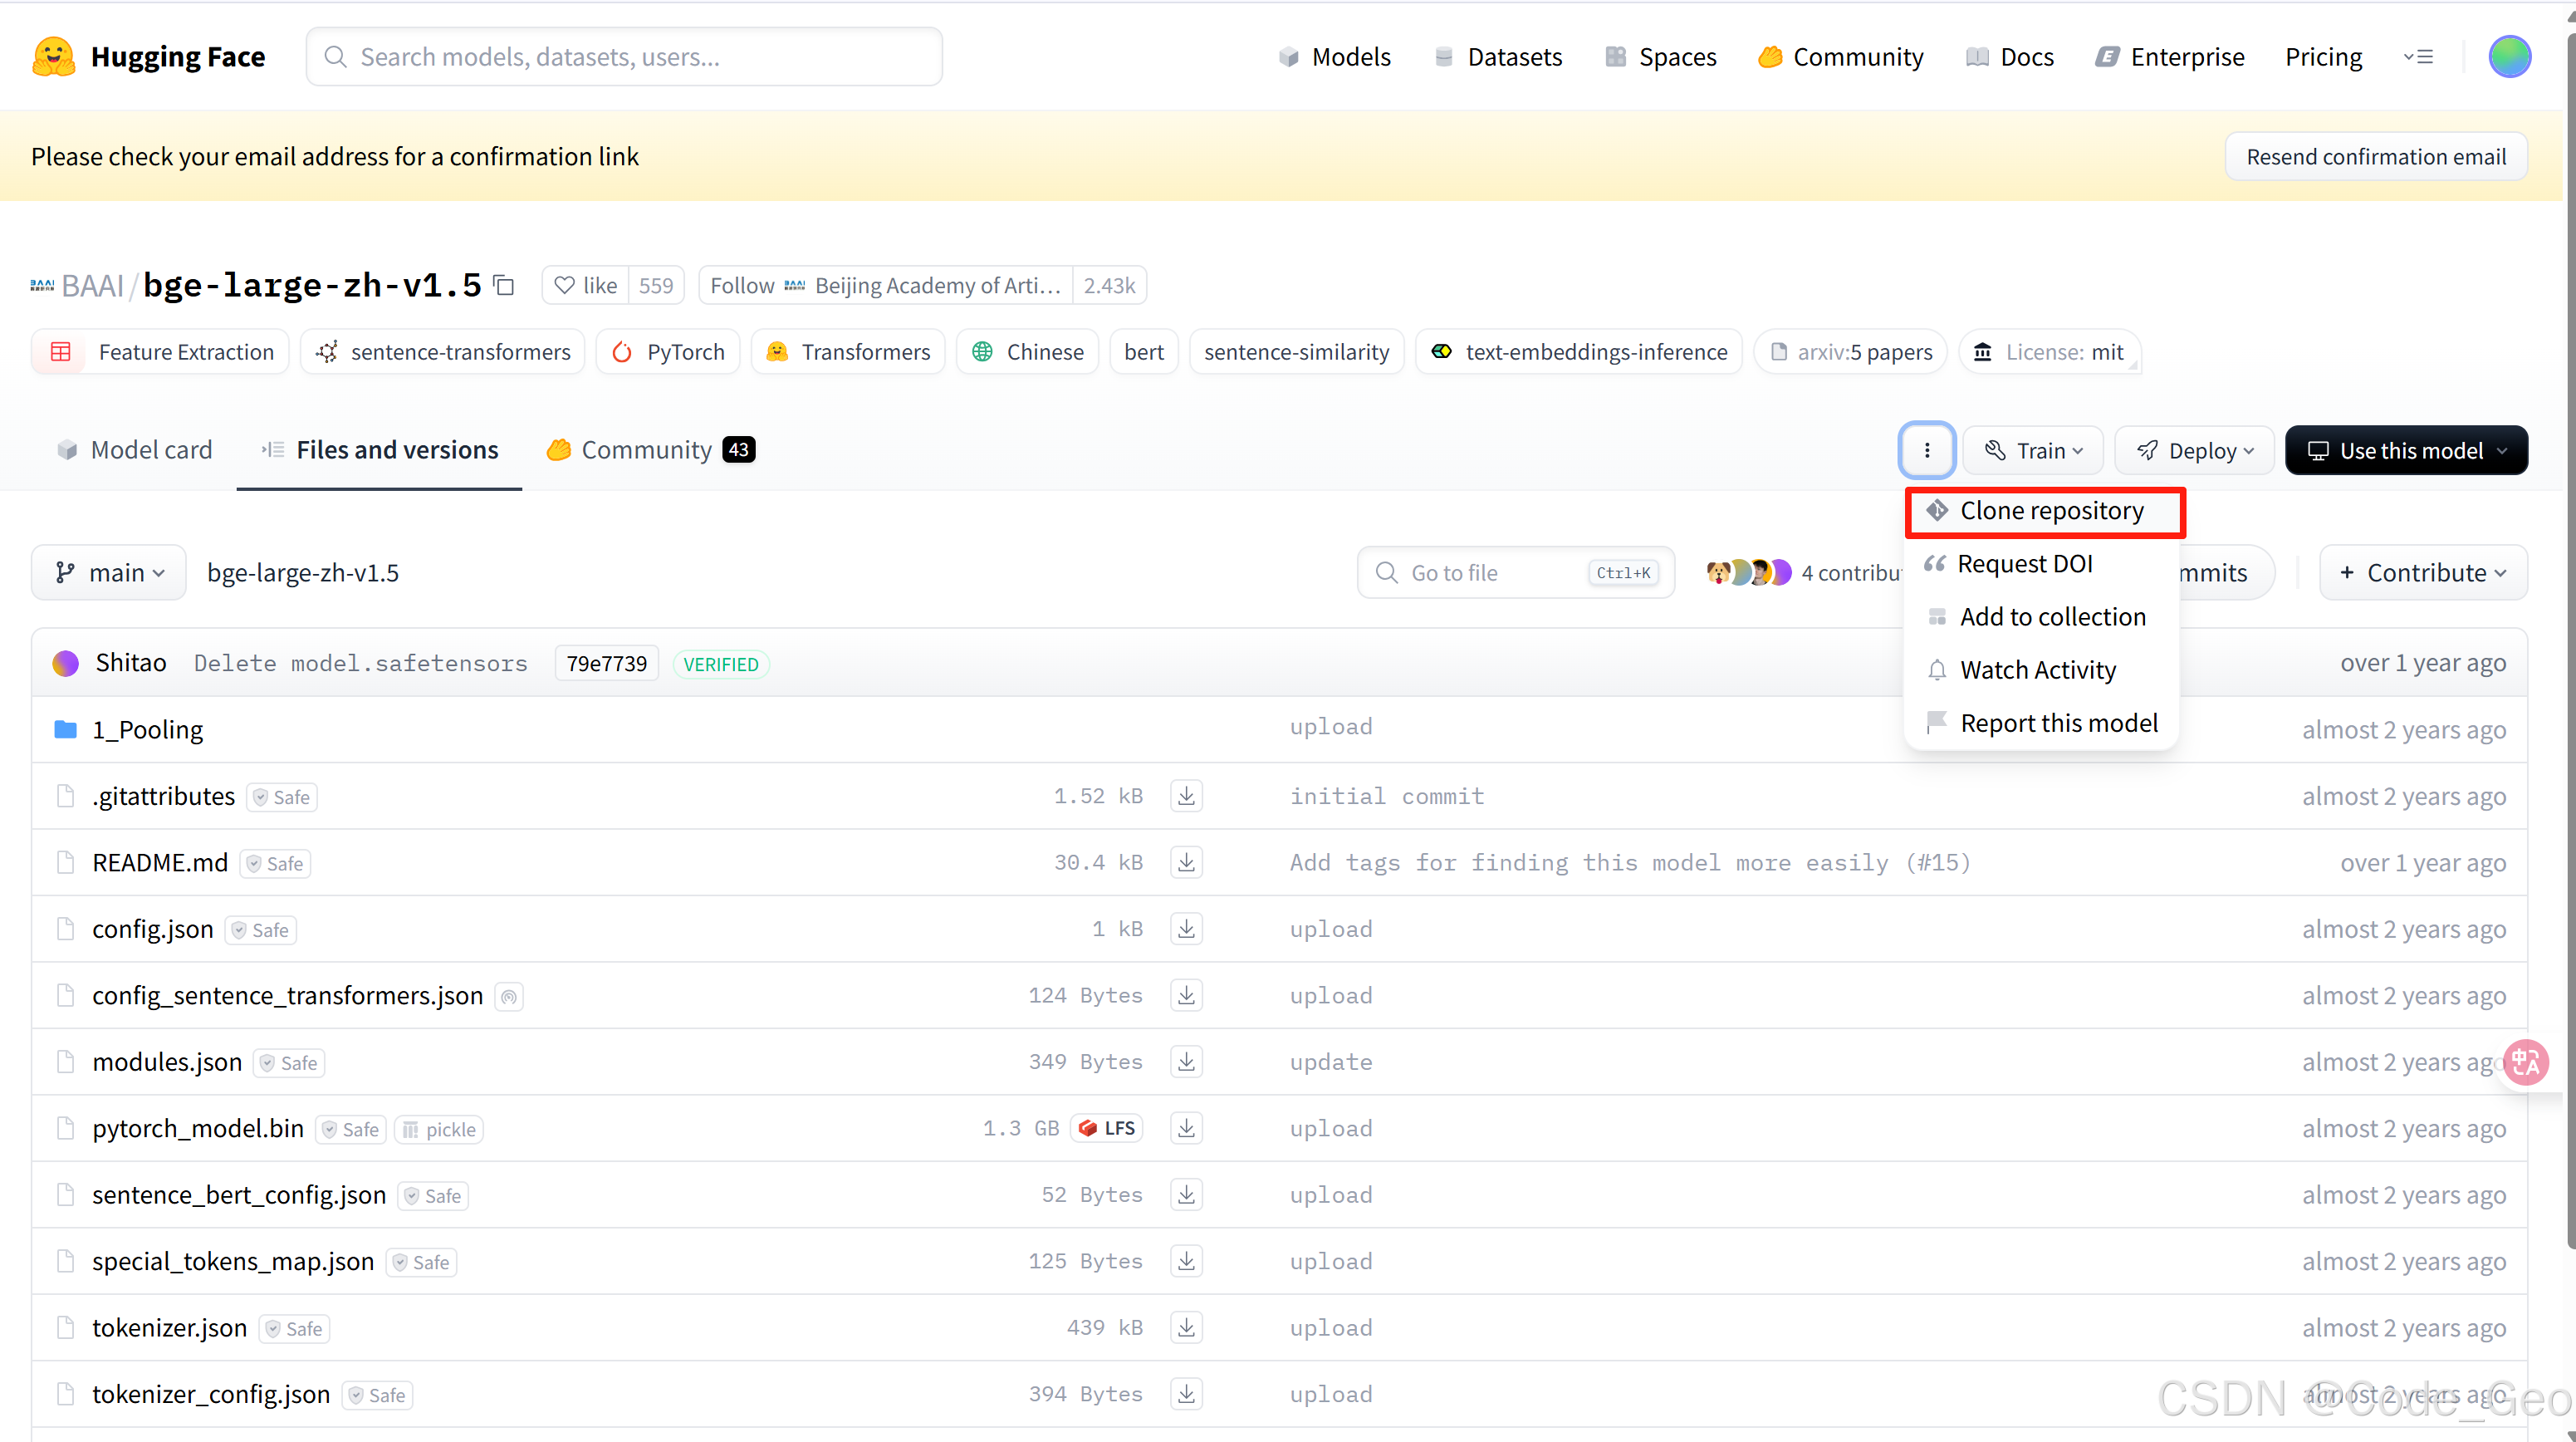Viewport: 2576px width, 1442px height.
Task: Click the BAAI organization link
Action: click(x=92, y=286)
